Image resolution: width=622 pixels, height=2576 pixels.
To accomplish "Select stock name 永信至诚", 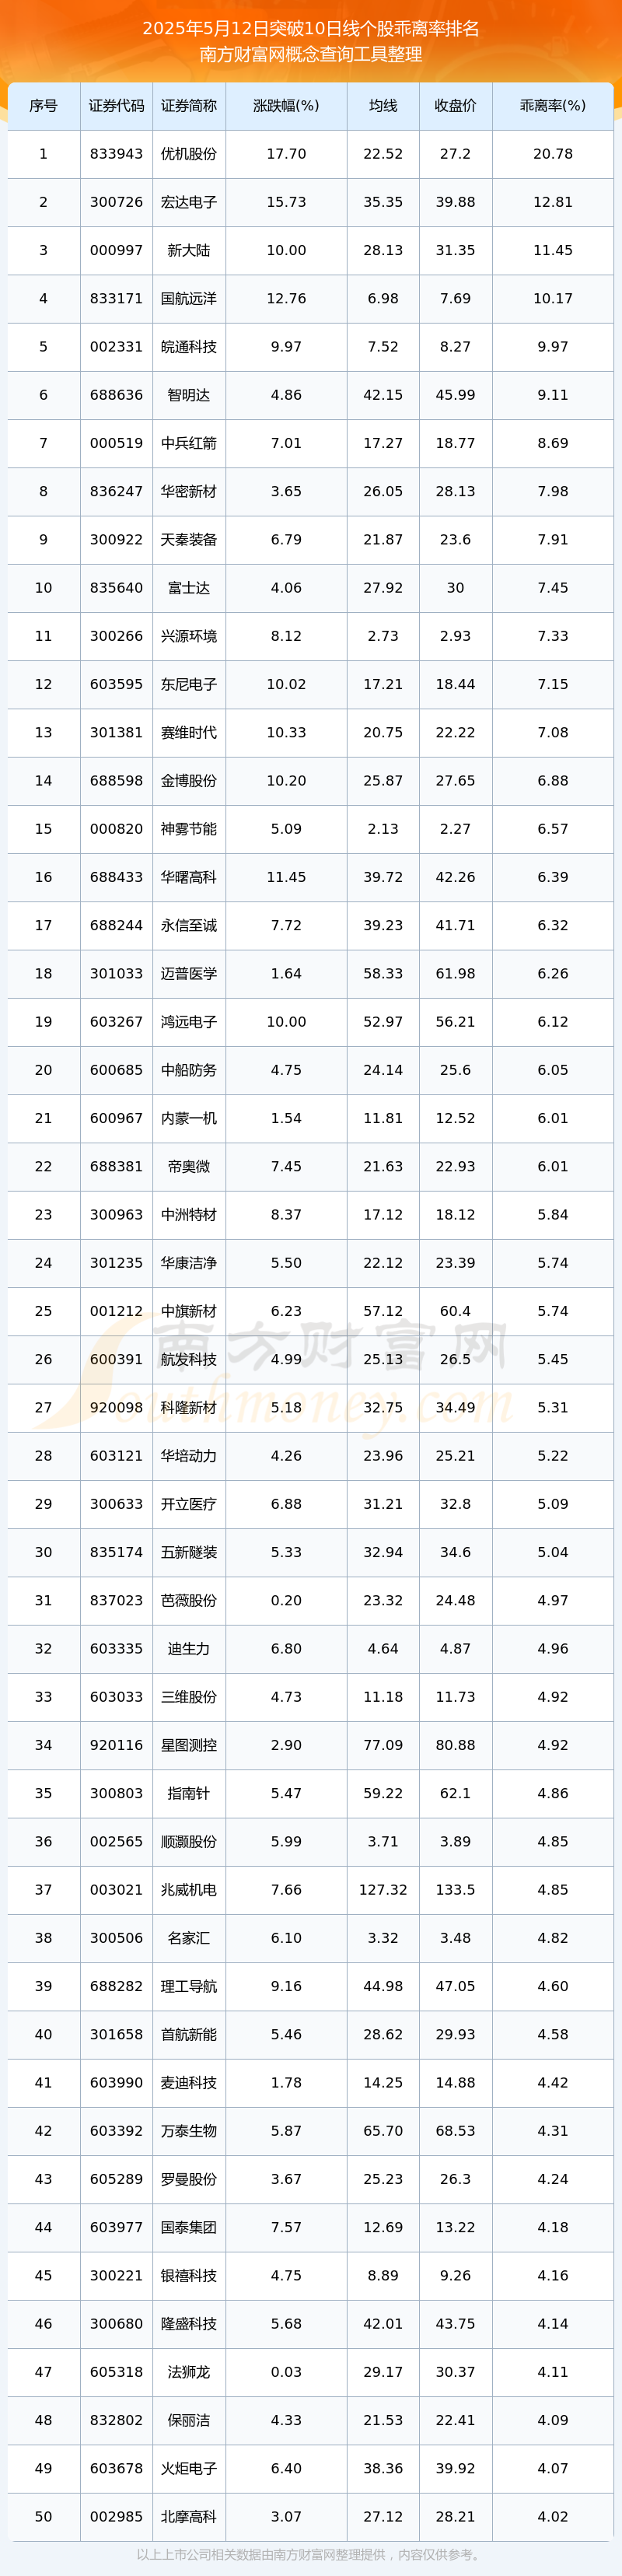I will click(x=189, y=925).
